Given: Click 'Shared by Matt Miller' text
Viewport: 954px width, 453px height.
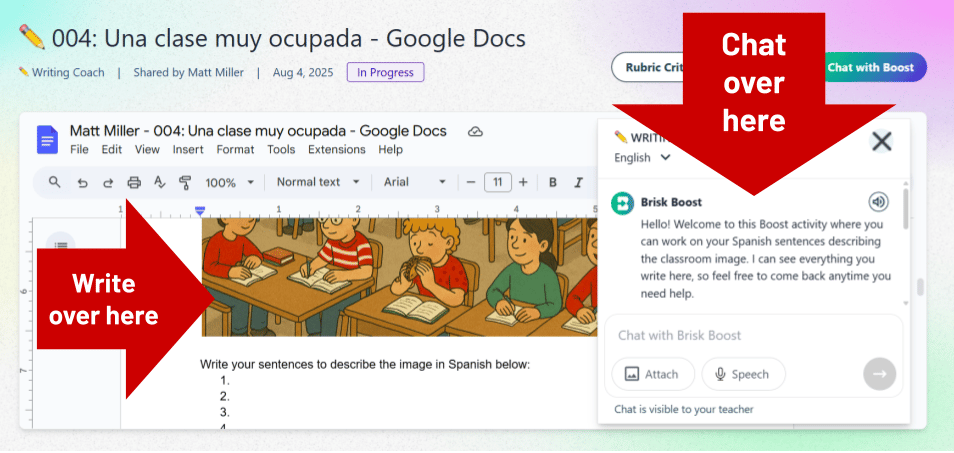Looking at the screenshot, I should 189,72.
